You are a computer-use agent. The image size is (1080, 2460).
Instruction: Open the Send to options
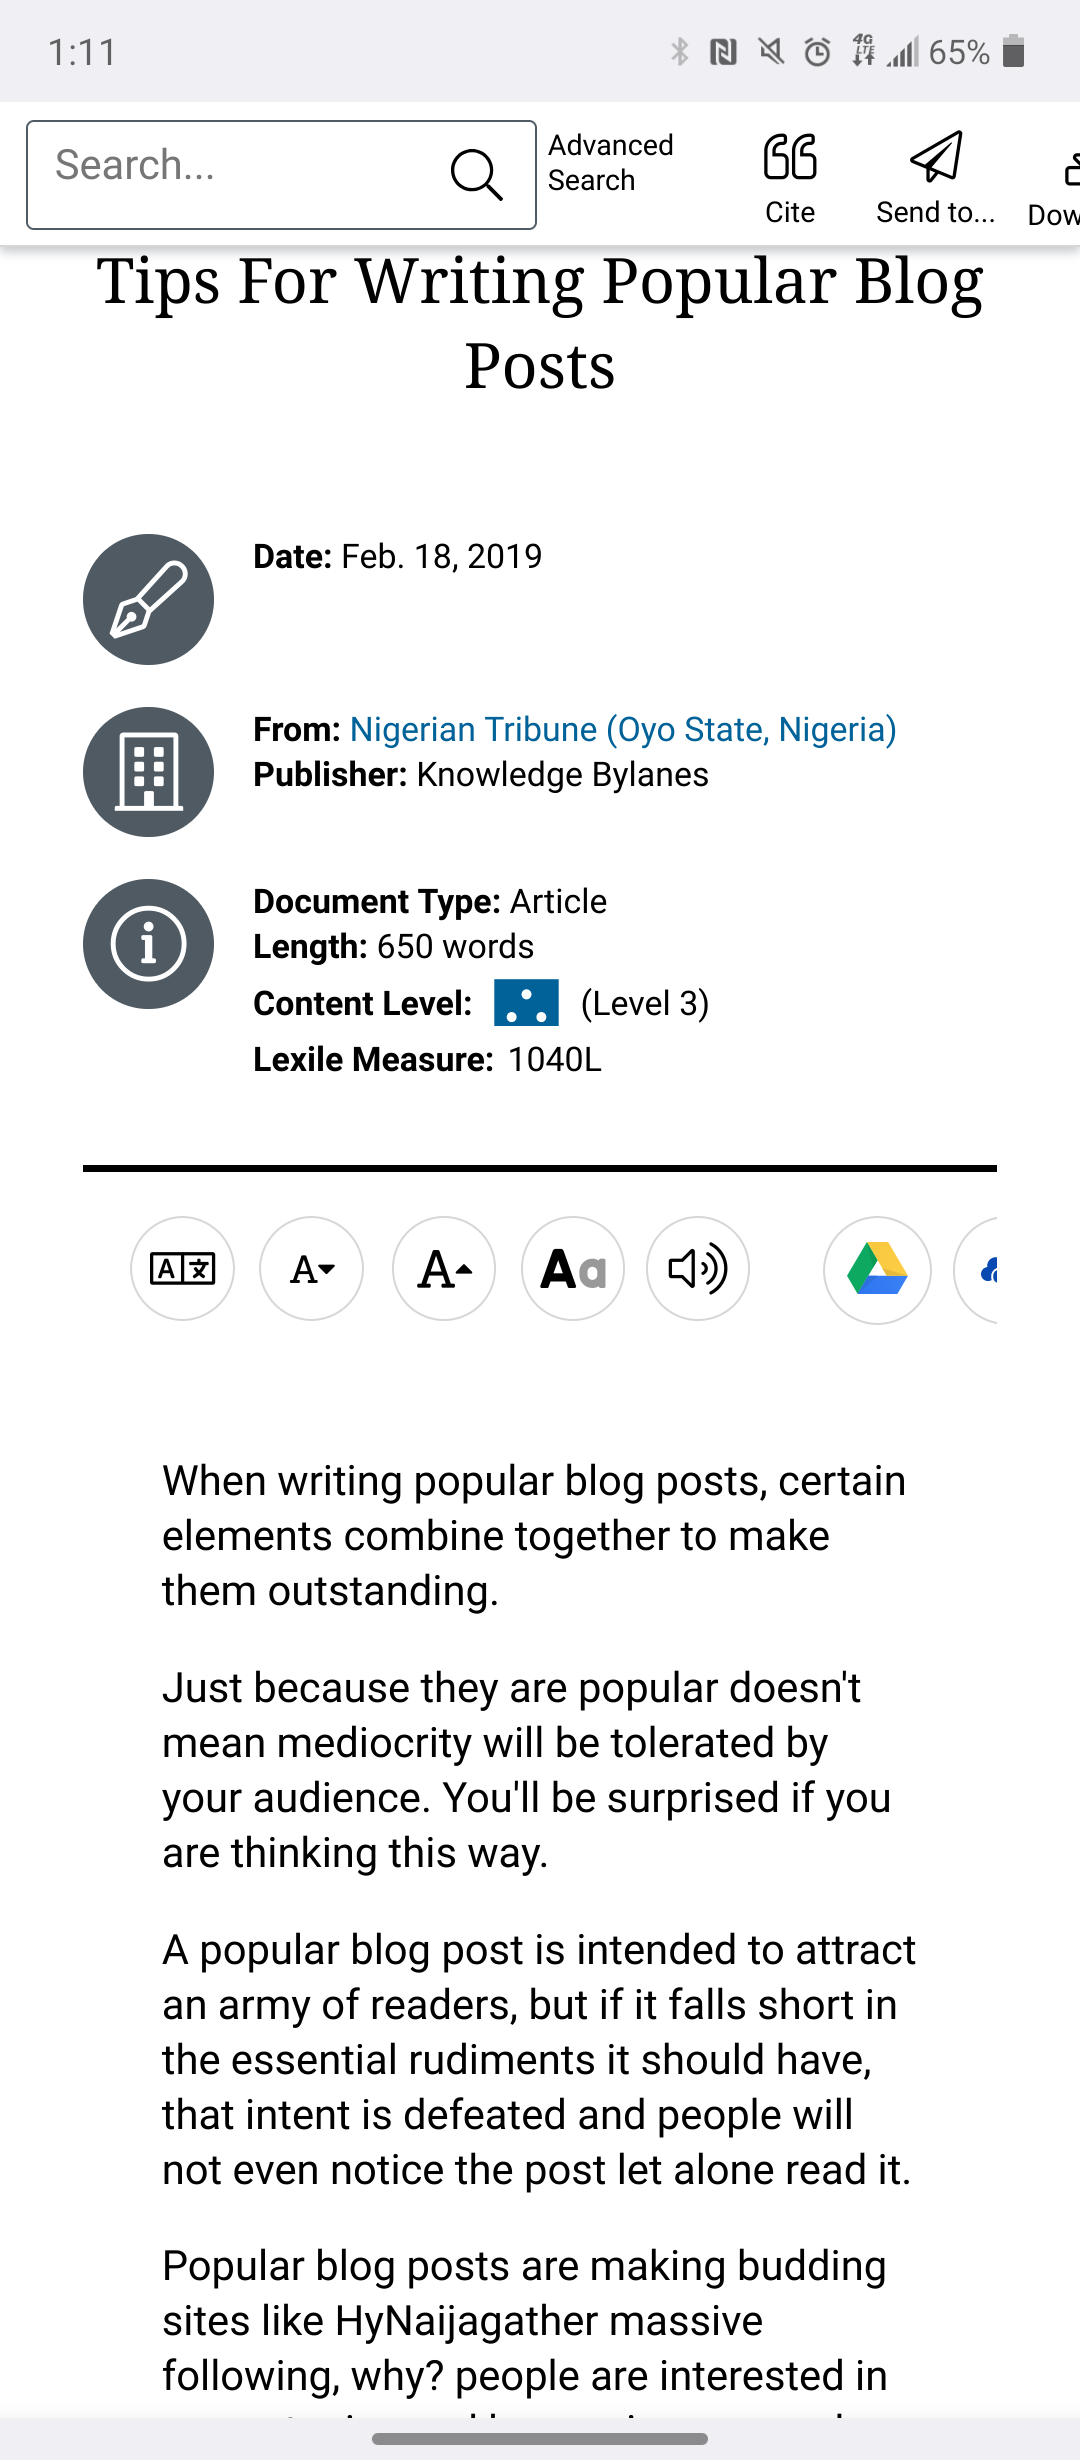point(935,178)
